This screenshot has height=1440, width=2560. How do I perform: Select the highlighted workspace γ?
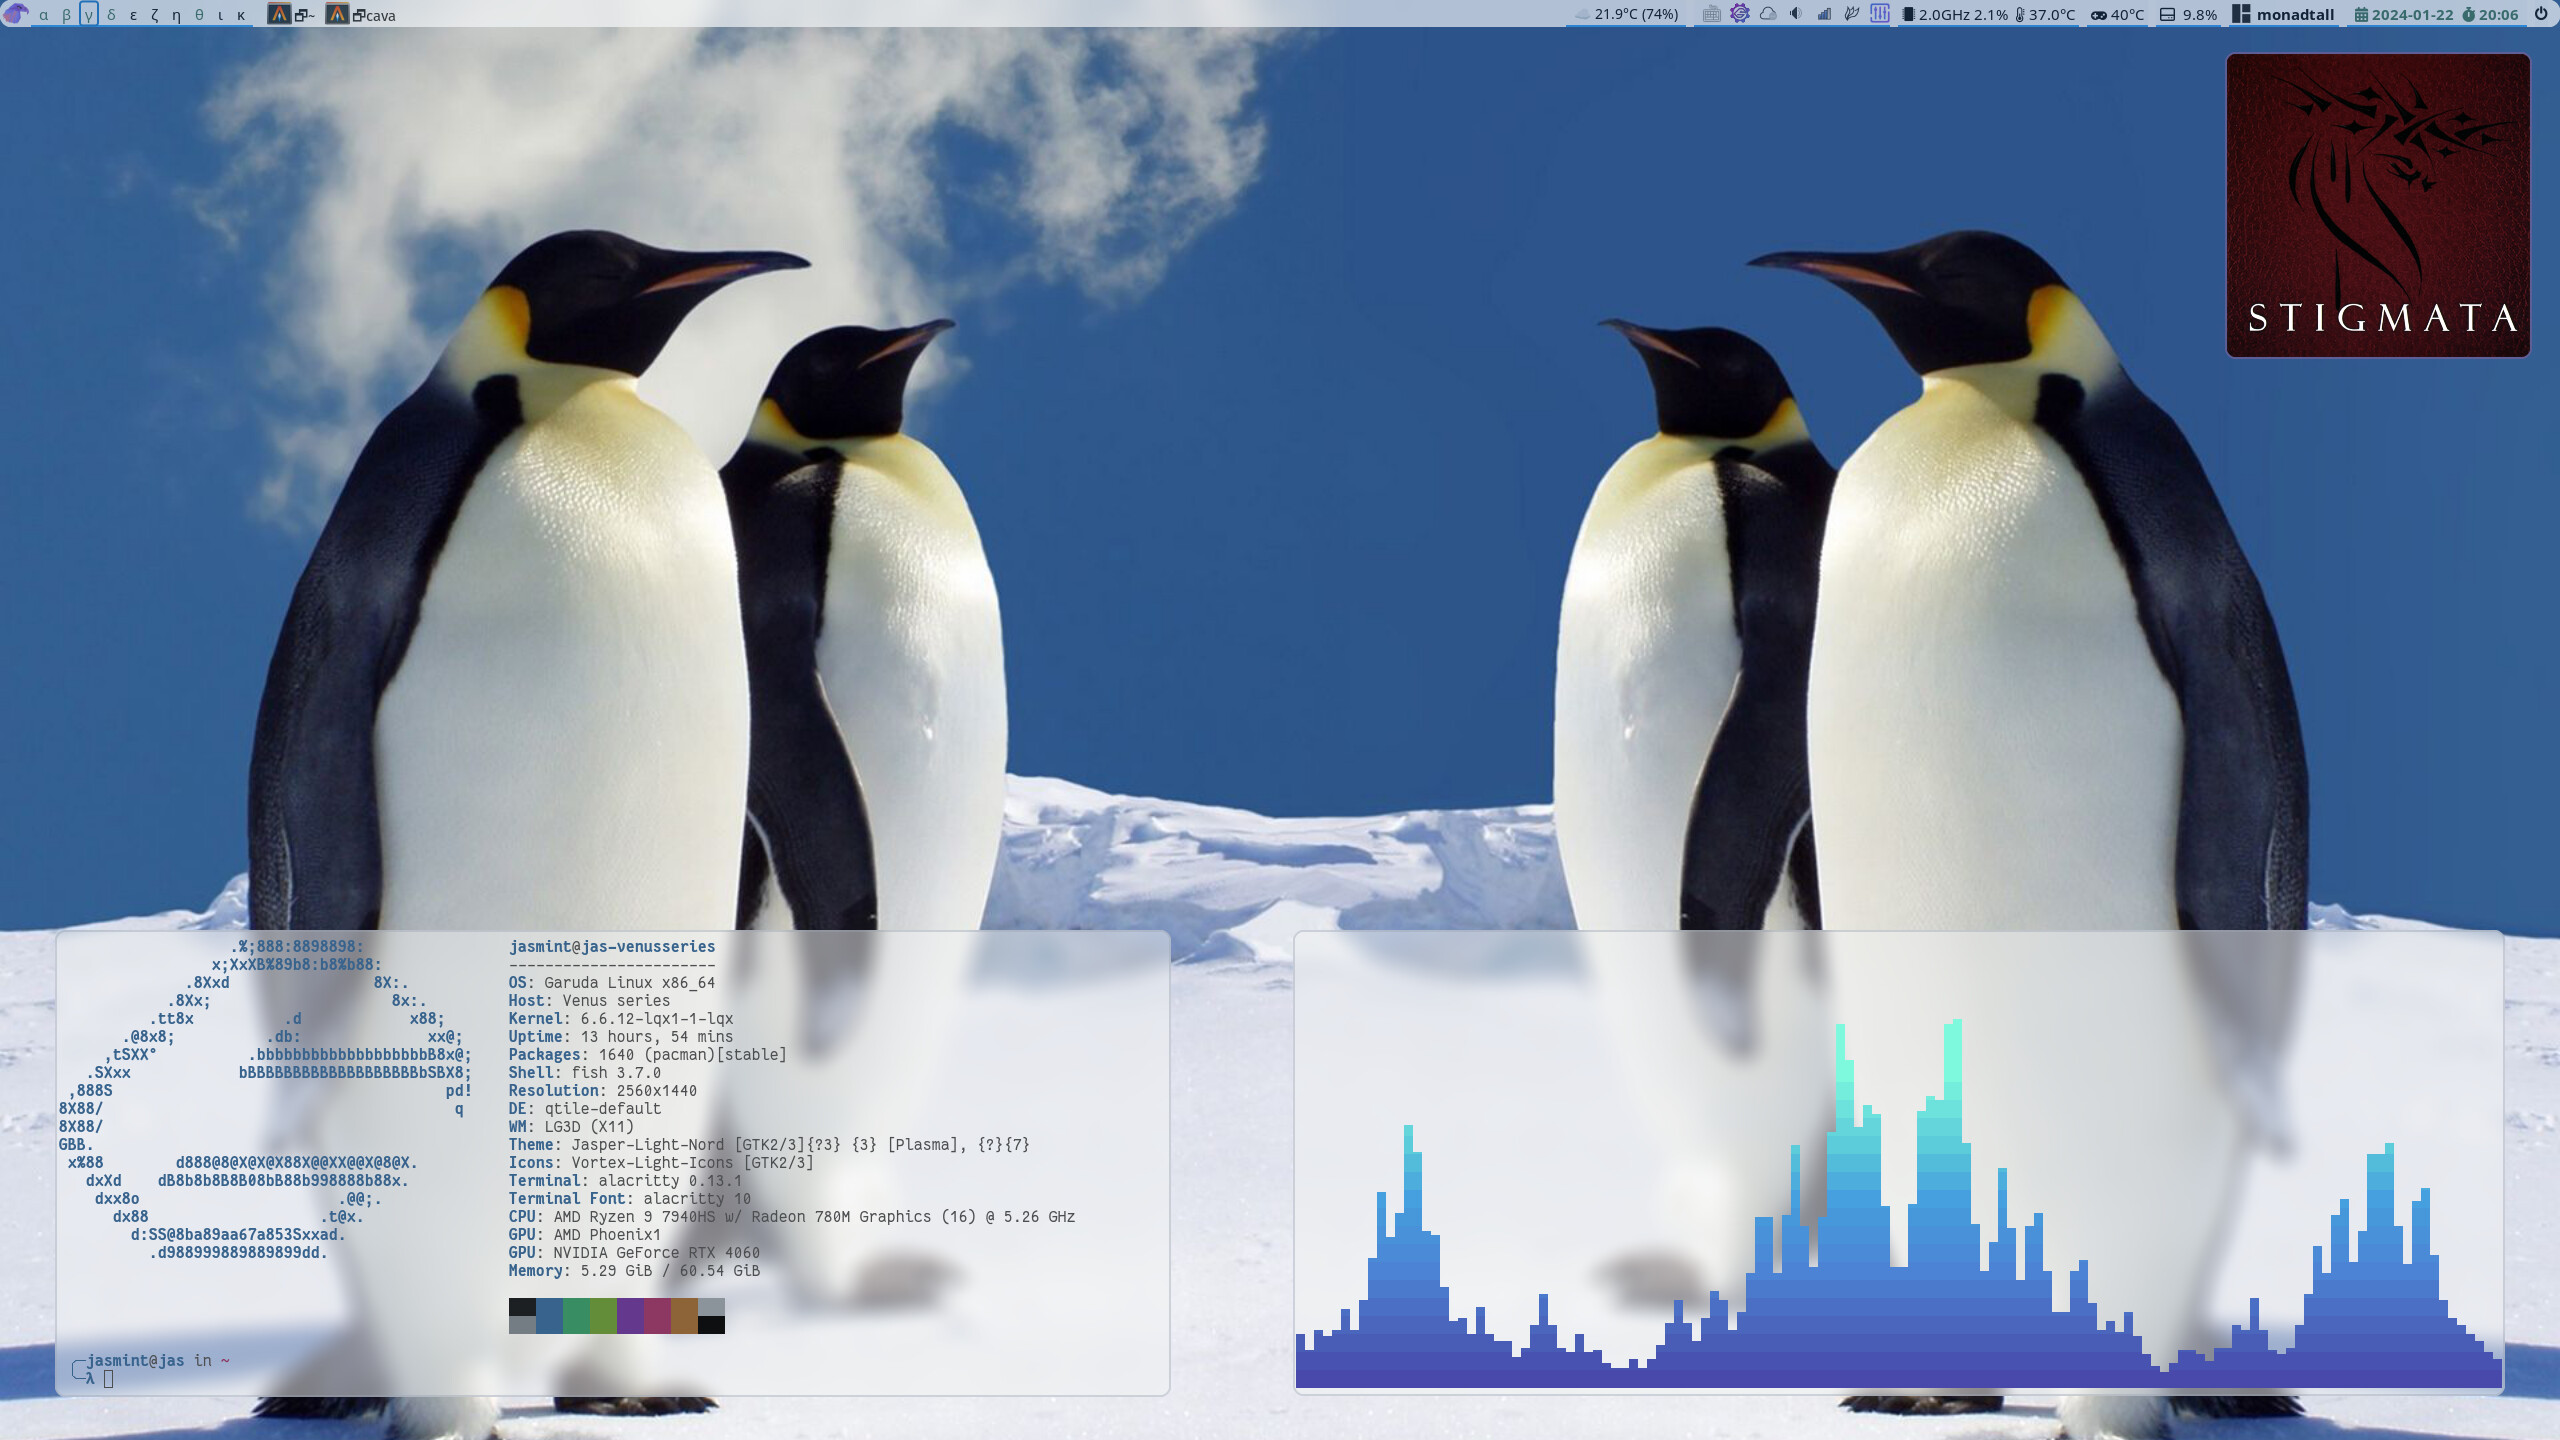tap(89, 15)
